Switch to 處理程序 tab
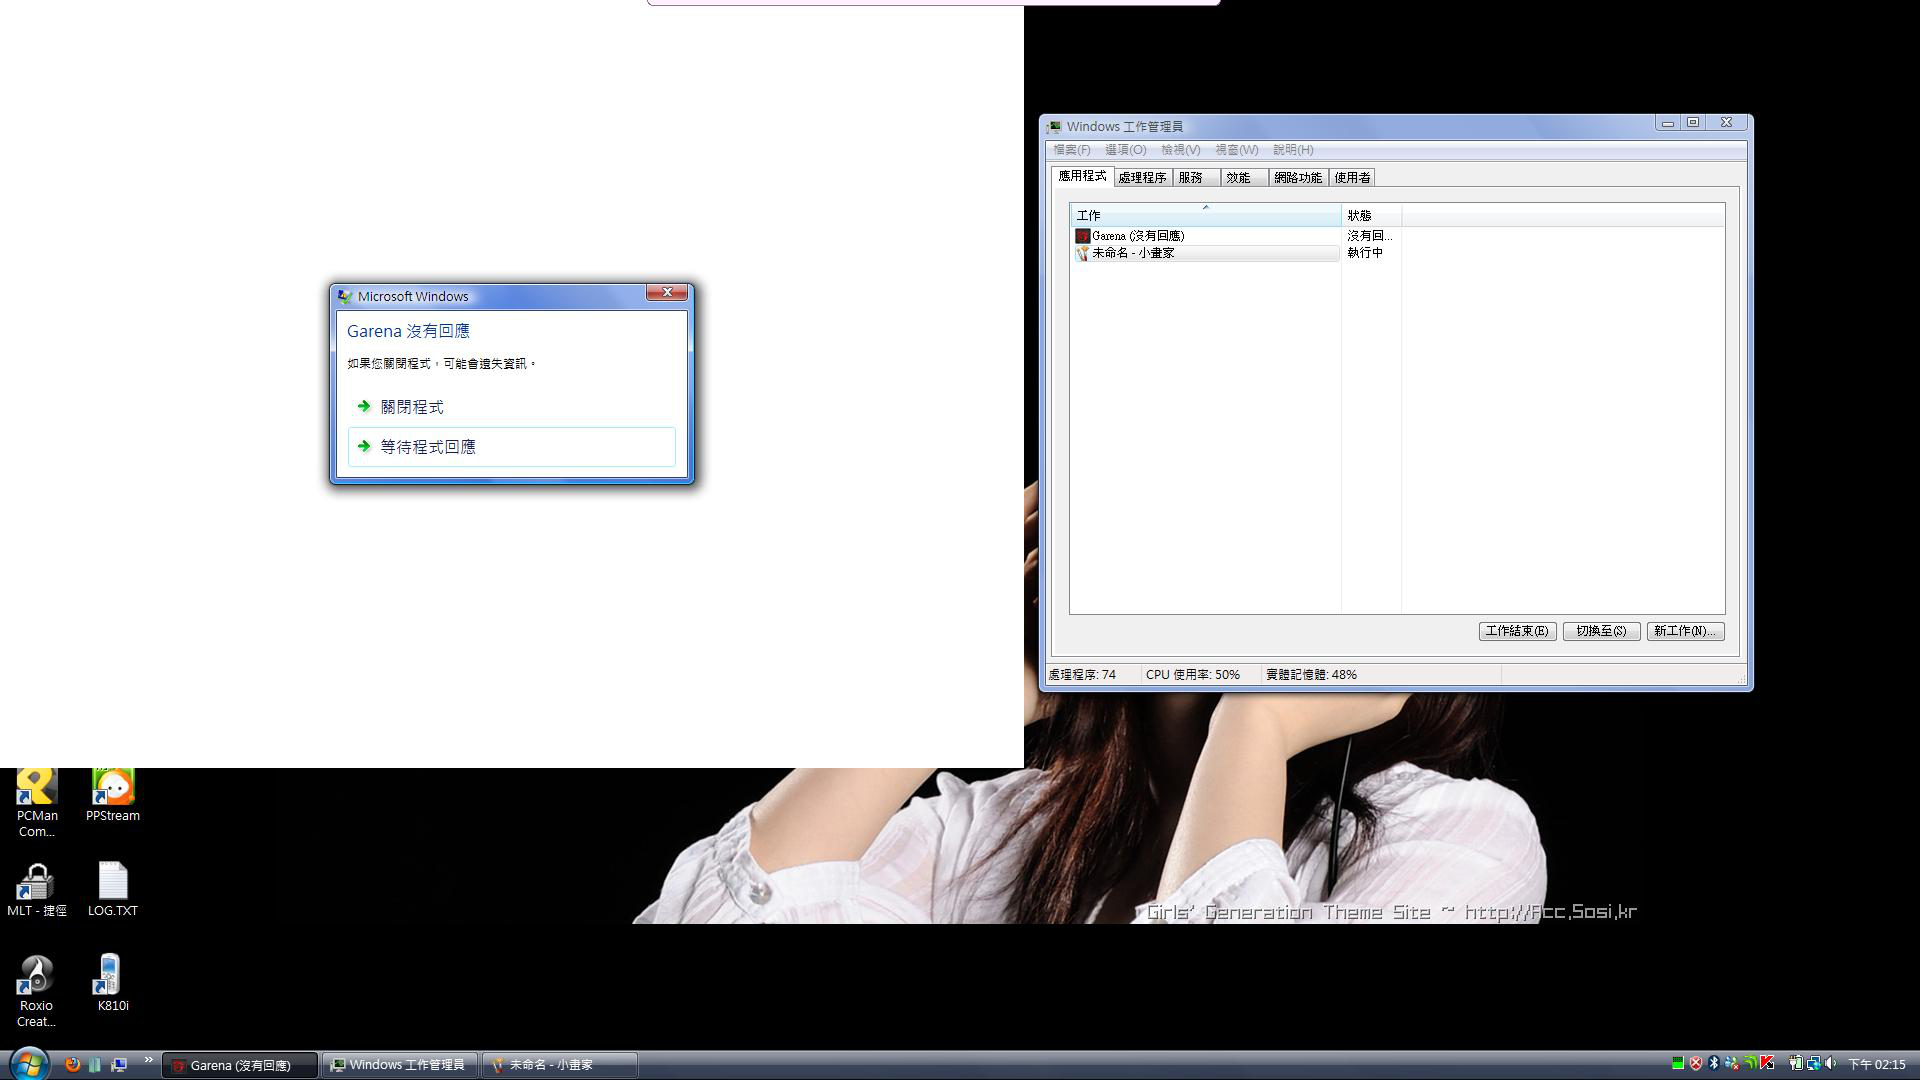The image size is (1920, 1080). coord(1142,178)
